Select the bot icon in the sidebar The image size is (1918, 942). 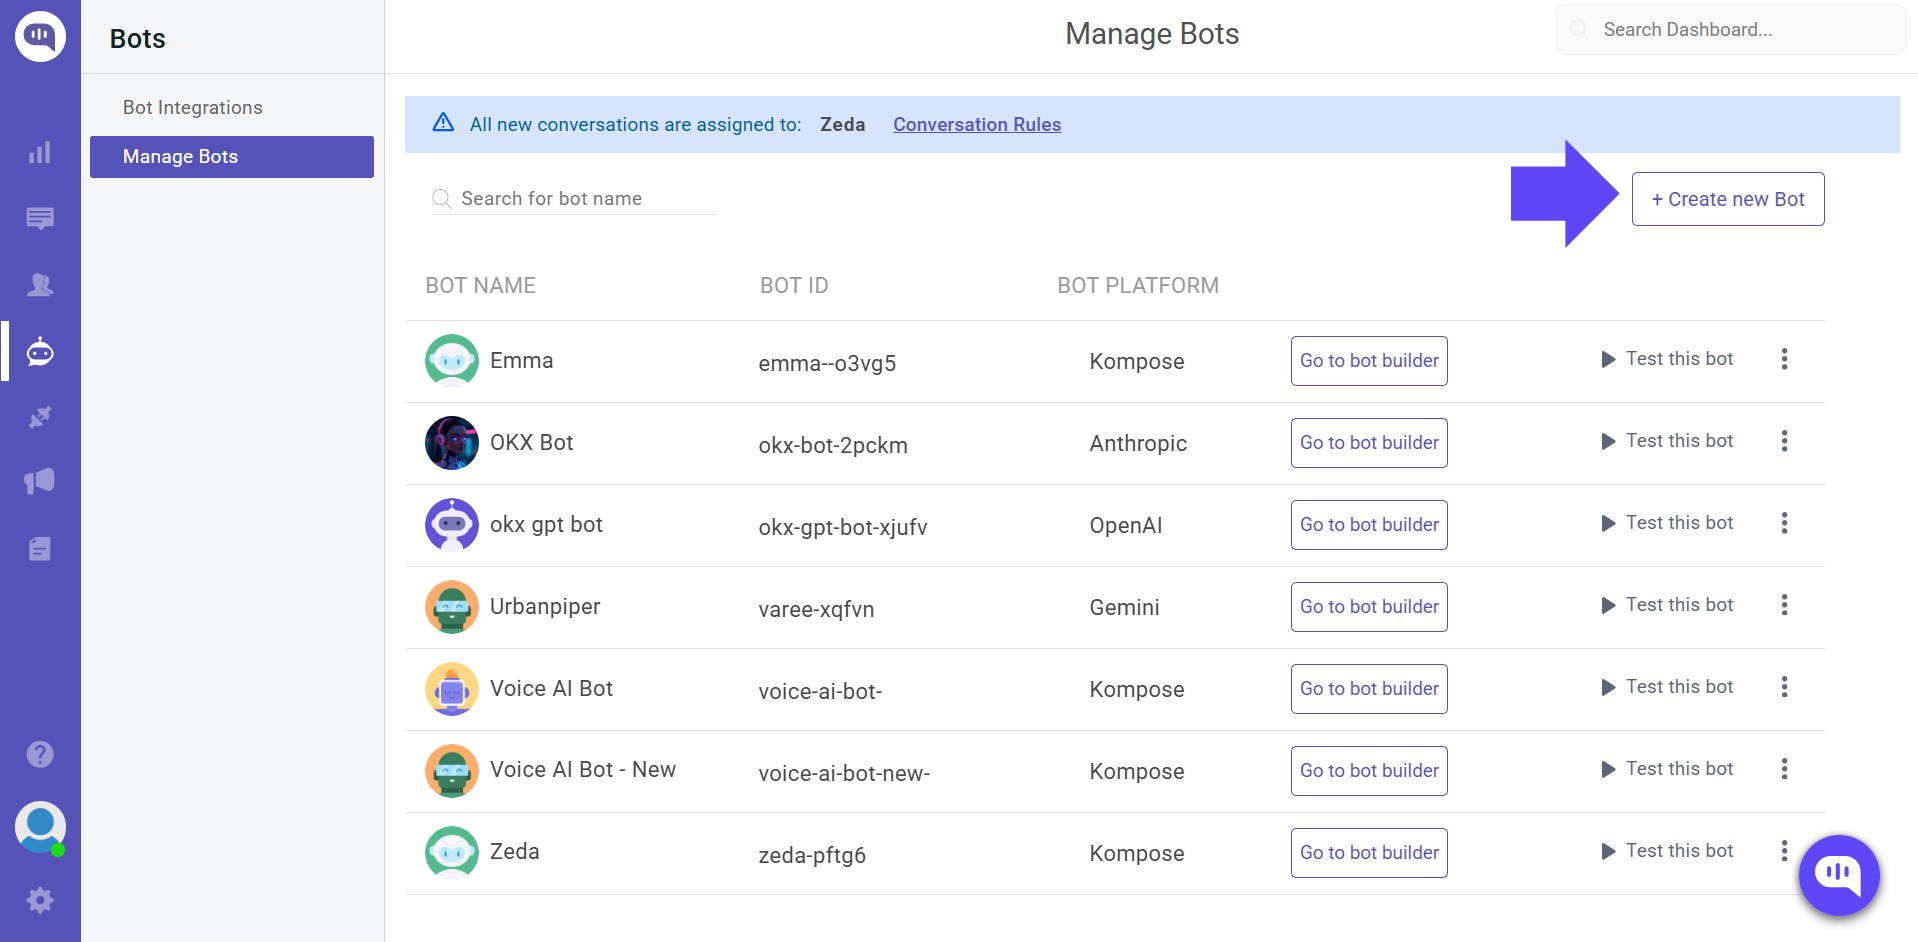pos(40,351)
